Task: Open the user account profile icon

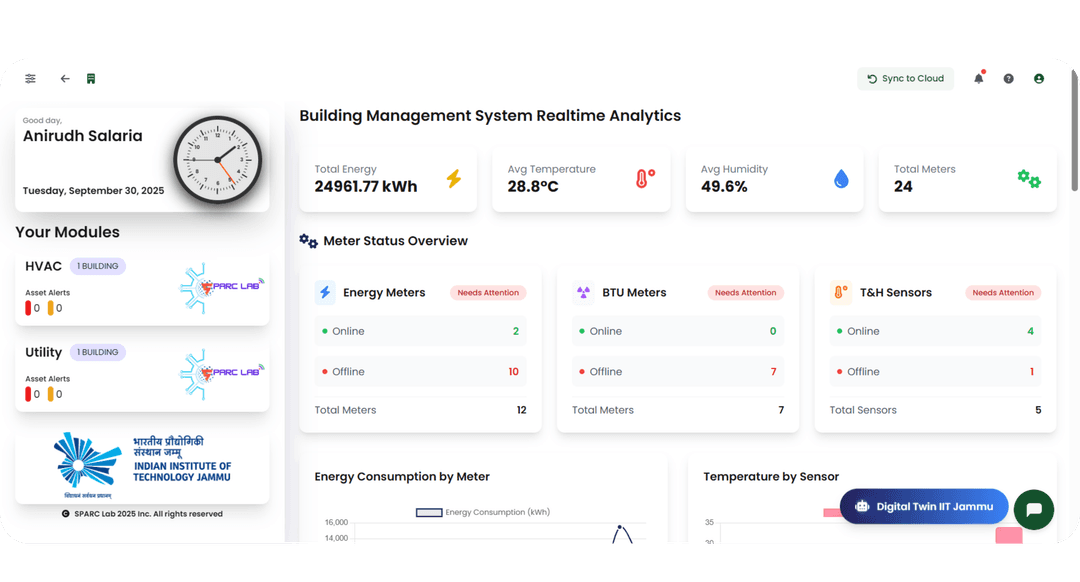Action: 1039,79
